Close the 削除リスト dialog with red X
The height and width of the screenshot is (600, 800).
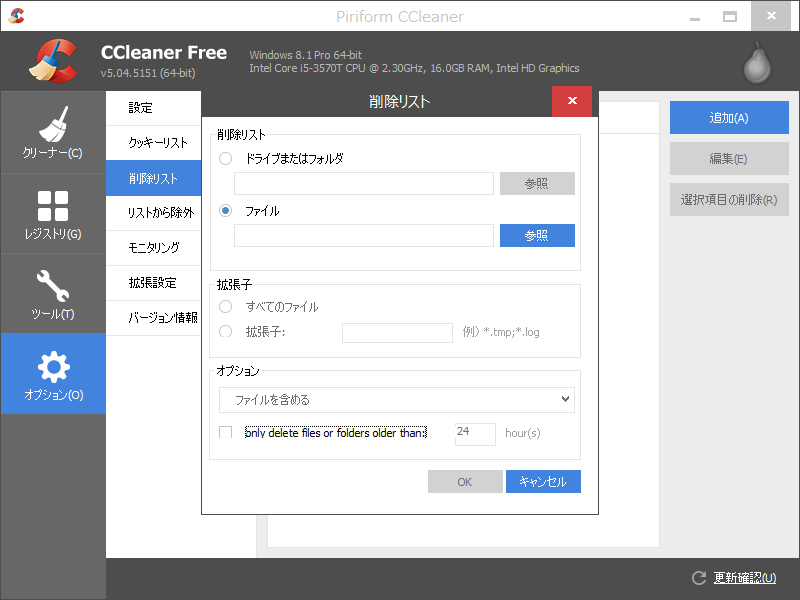point(572,101)
